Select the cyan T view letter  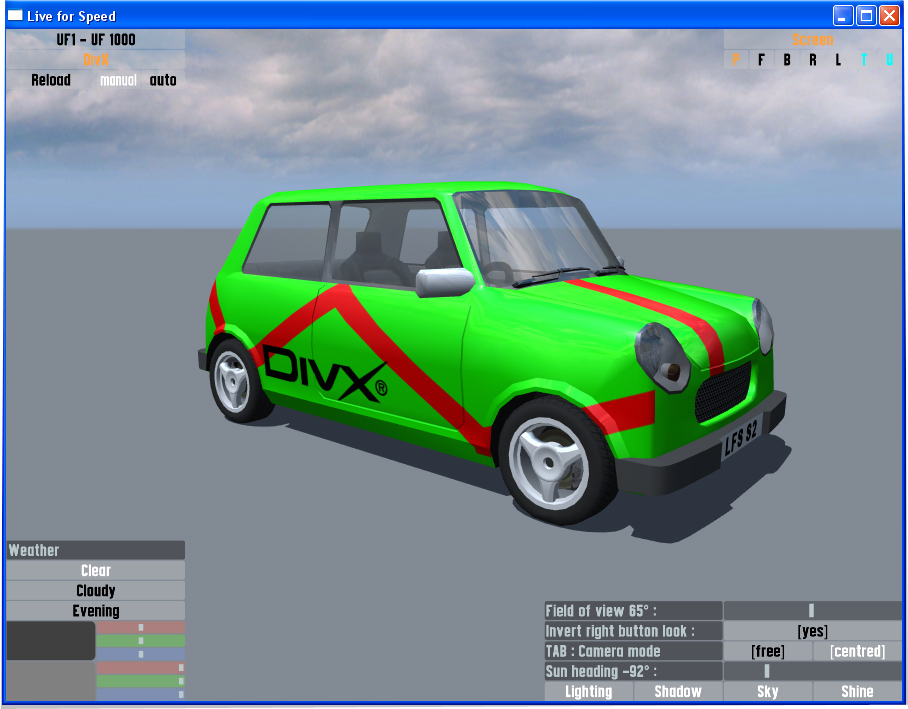point(863,60)
